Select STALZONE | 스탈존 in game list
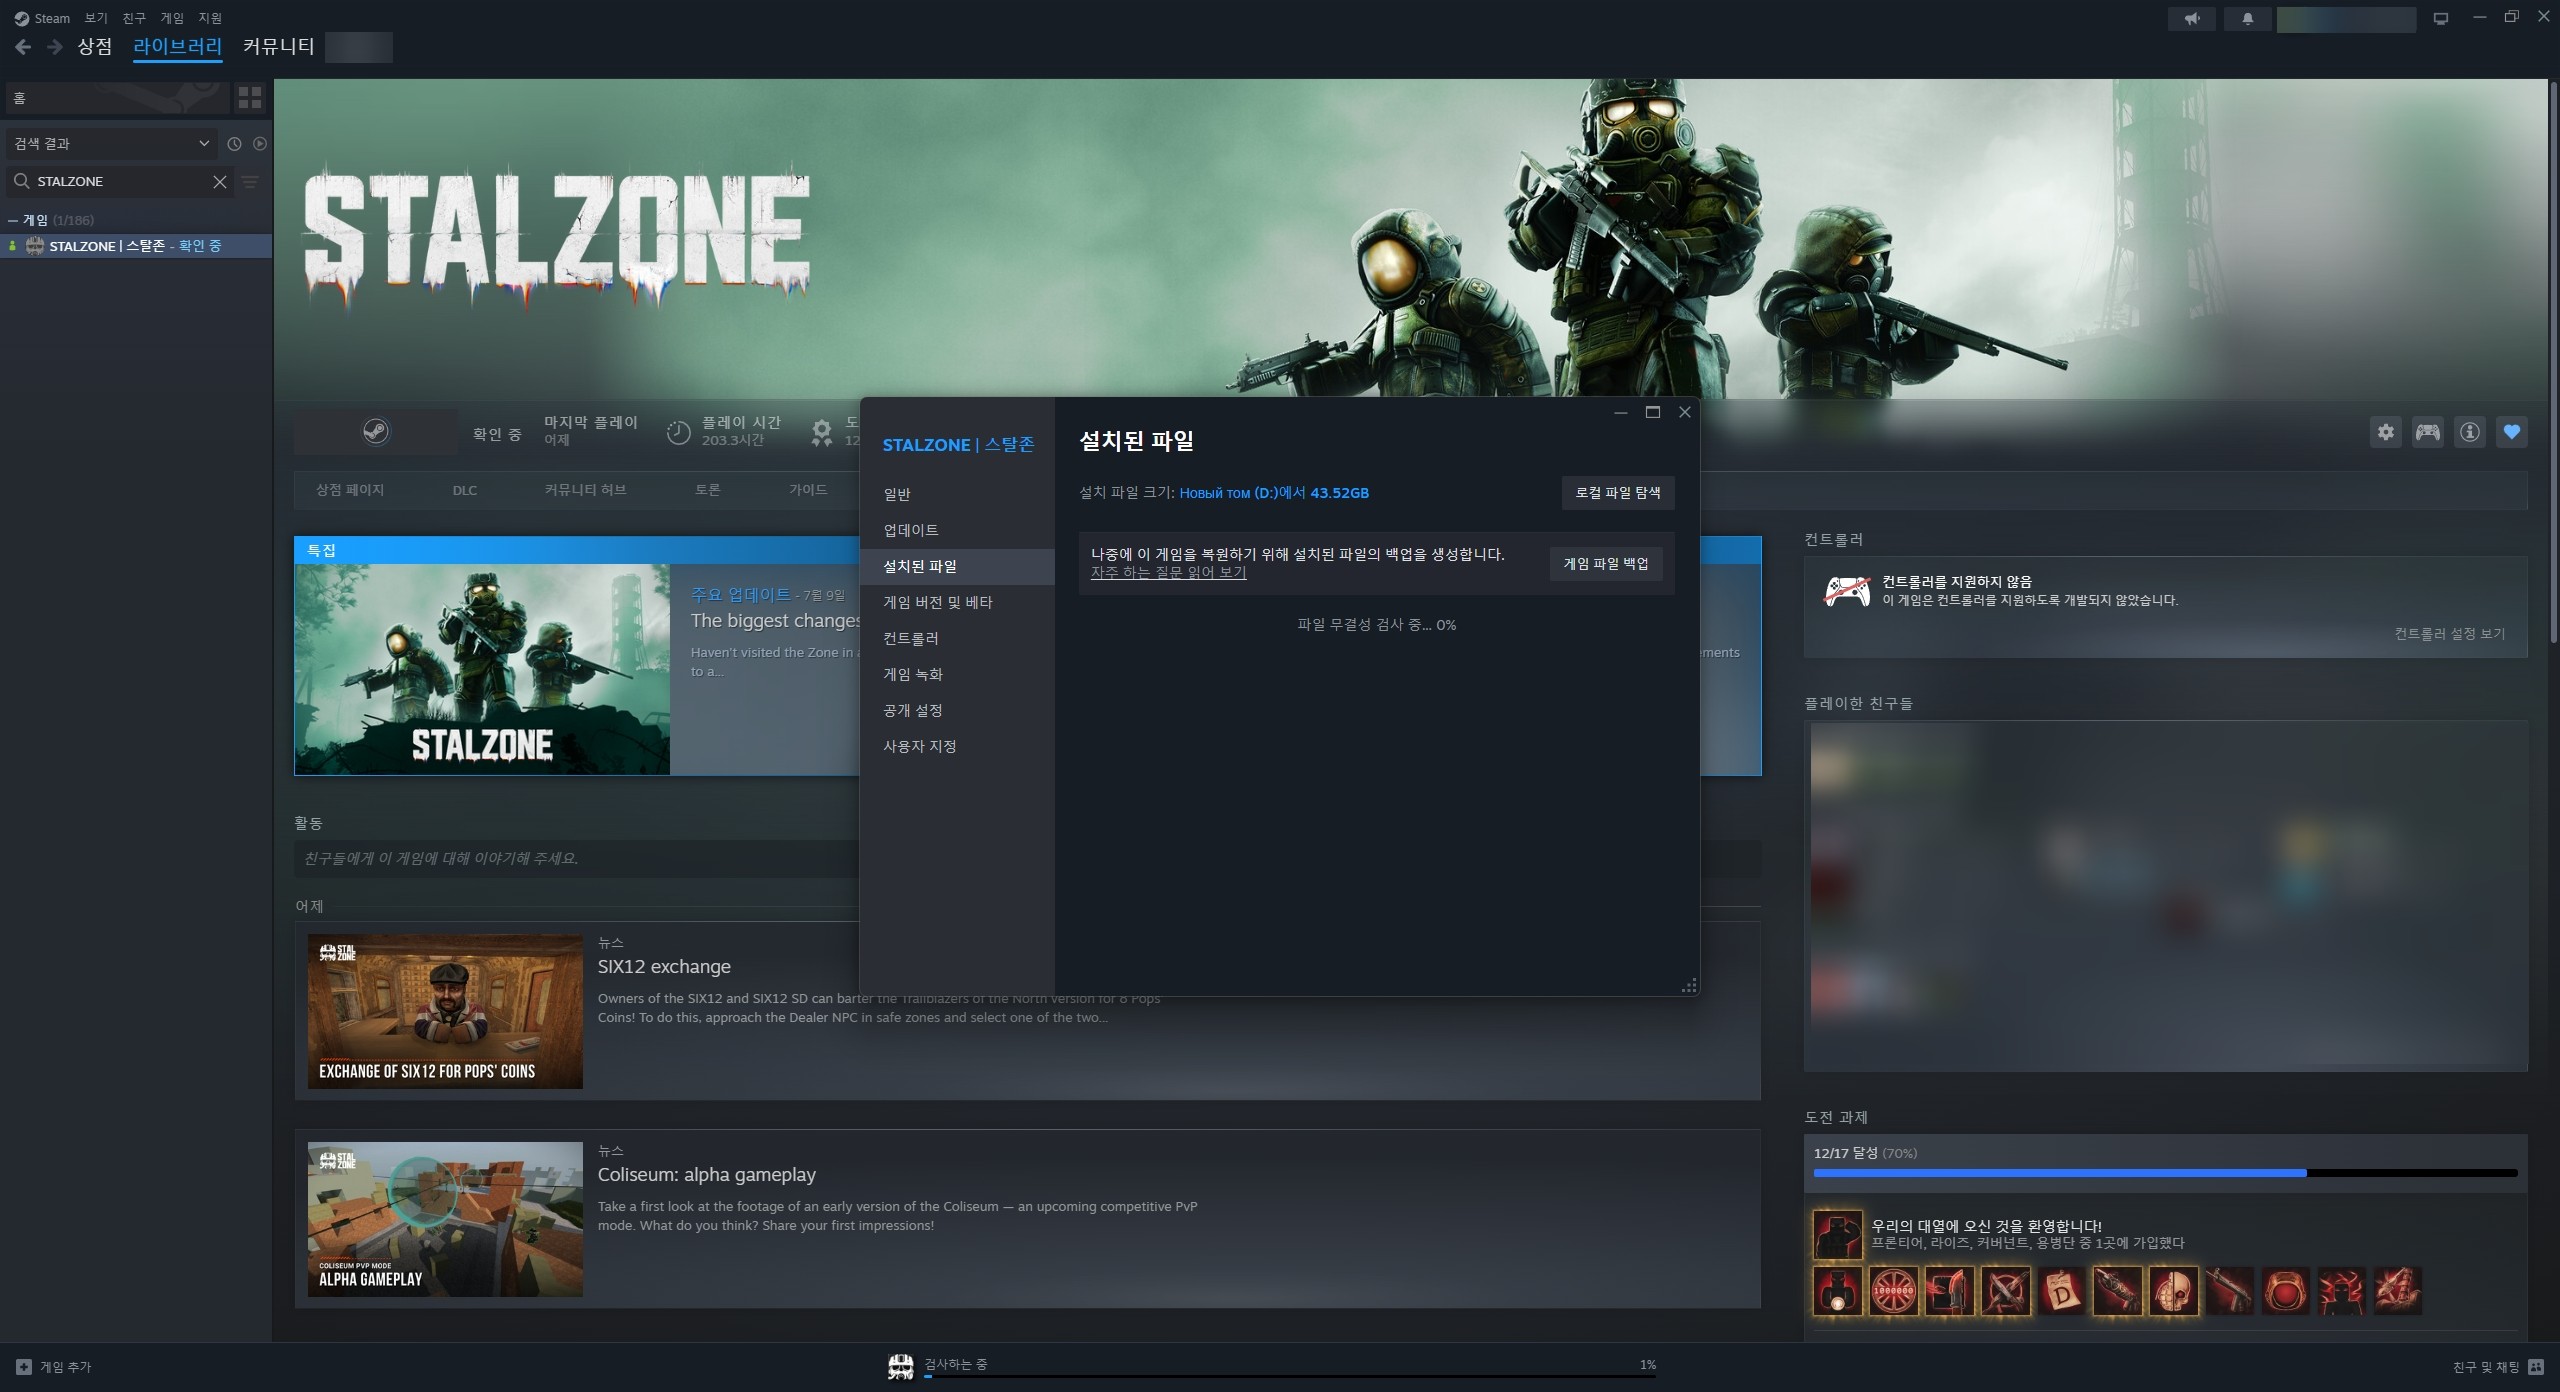The image size is (2560, 1392). 136,246
